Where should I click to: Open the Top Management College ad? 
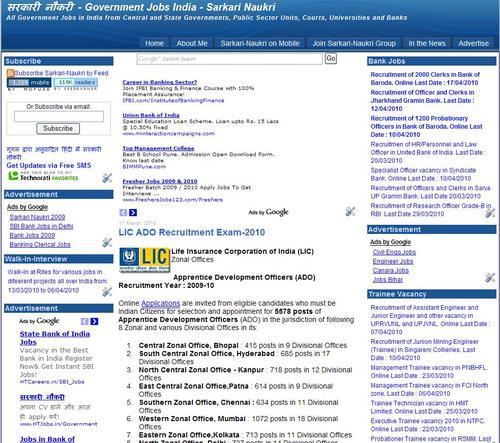click(x=158, y=148)
